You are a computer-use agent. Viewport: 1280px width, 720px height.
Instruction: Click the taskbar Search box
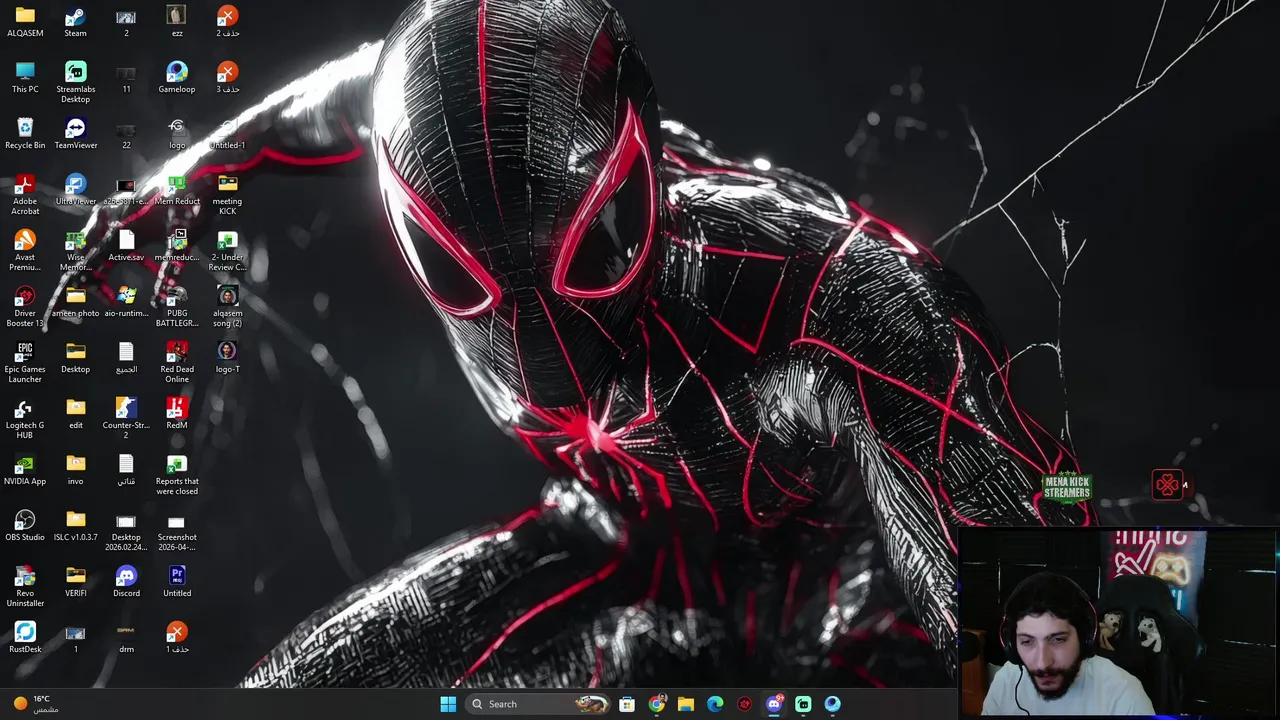[539, 704]
